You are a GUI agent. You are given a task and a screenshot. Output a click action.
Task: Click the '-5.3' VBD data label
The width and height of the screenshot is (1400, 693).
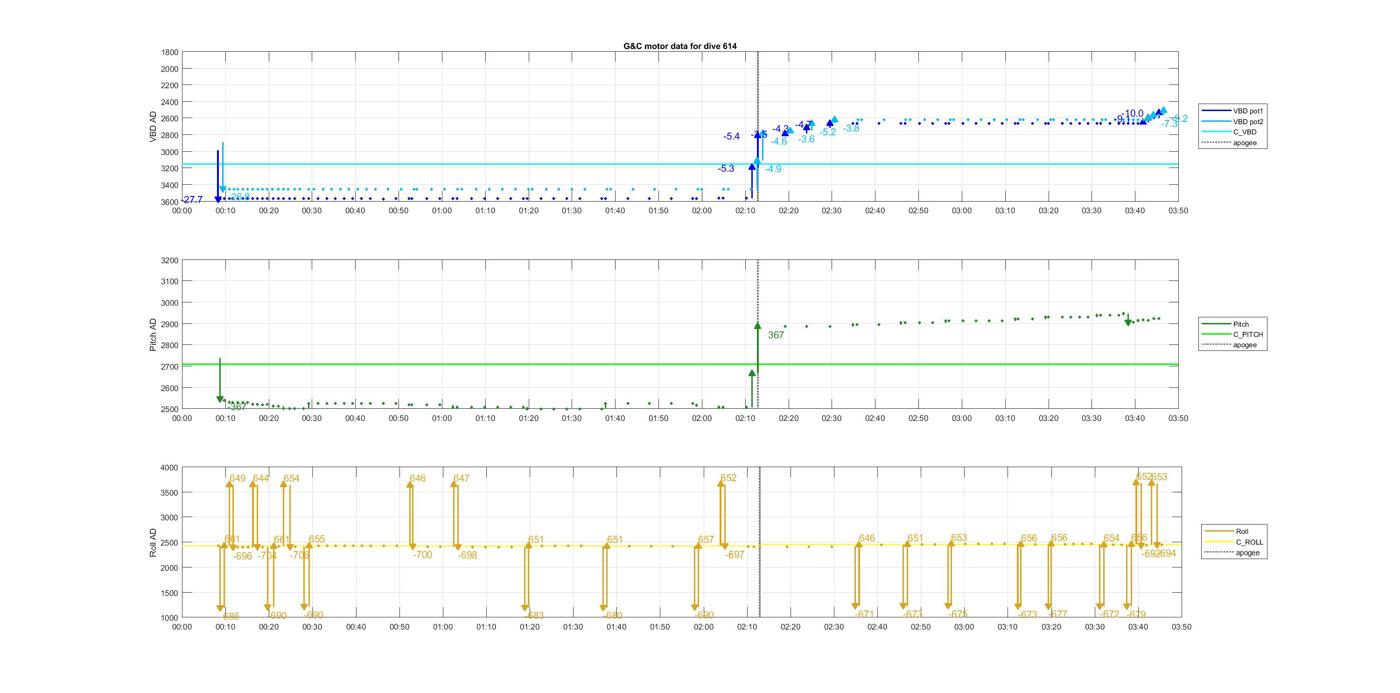pyautogui.click(x=725, y=169)
